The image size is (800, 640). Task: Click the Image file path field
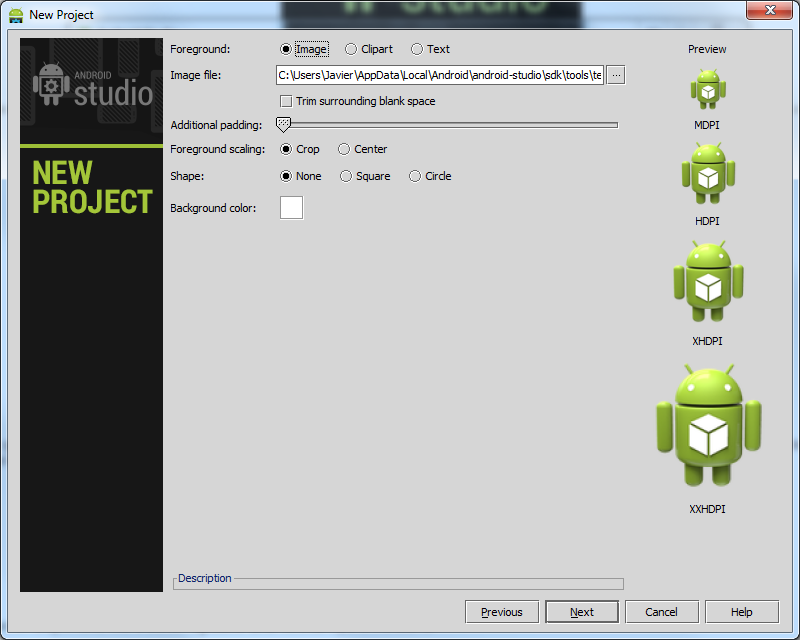coord(440,75)
